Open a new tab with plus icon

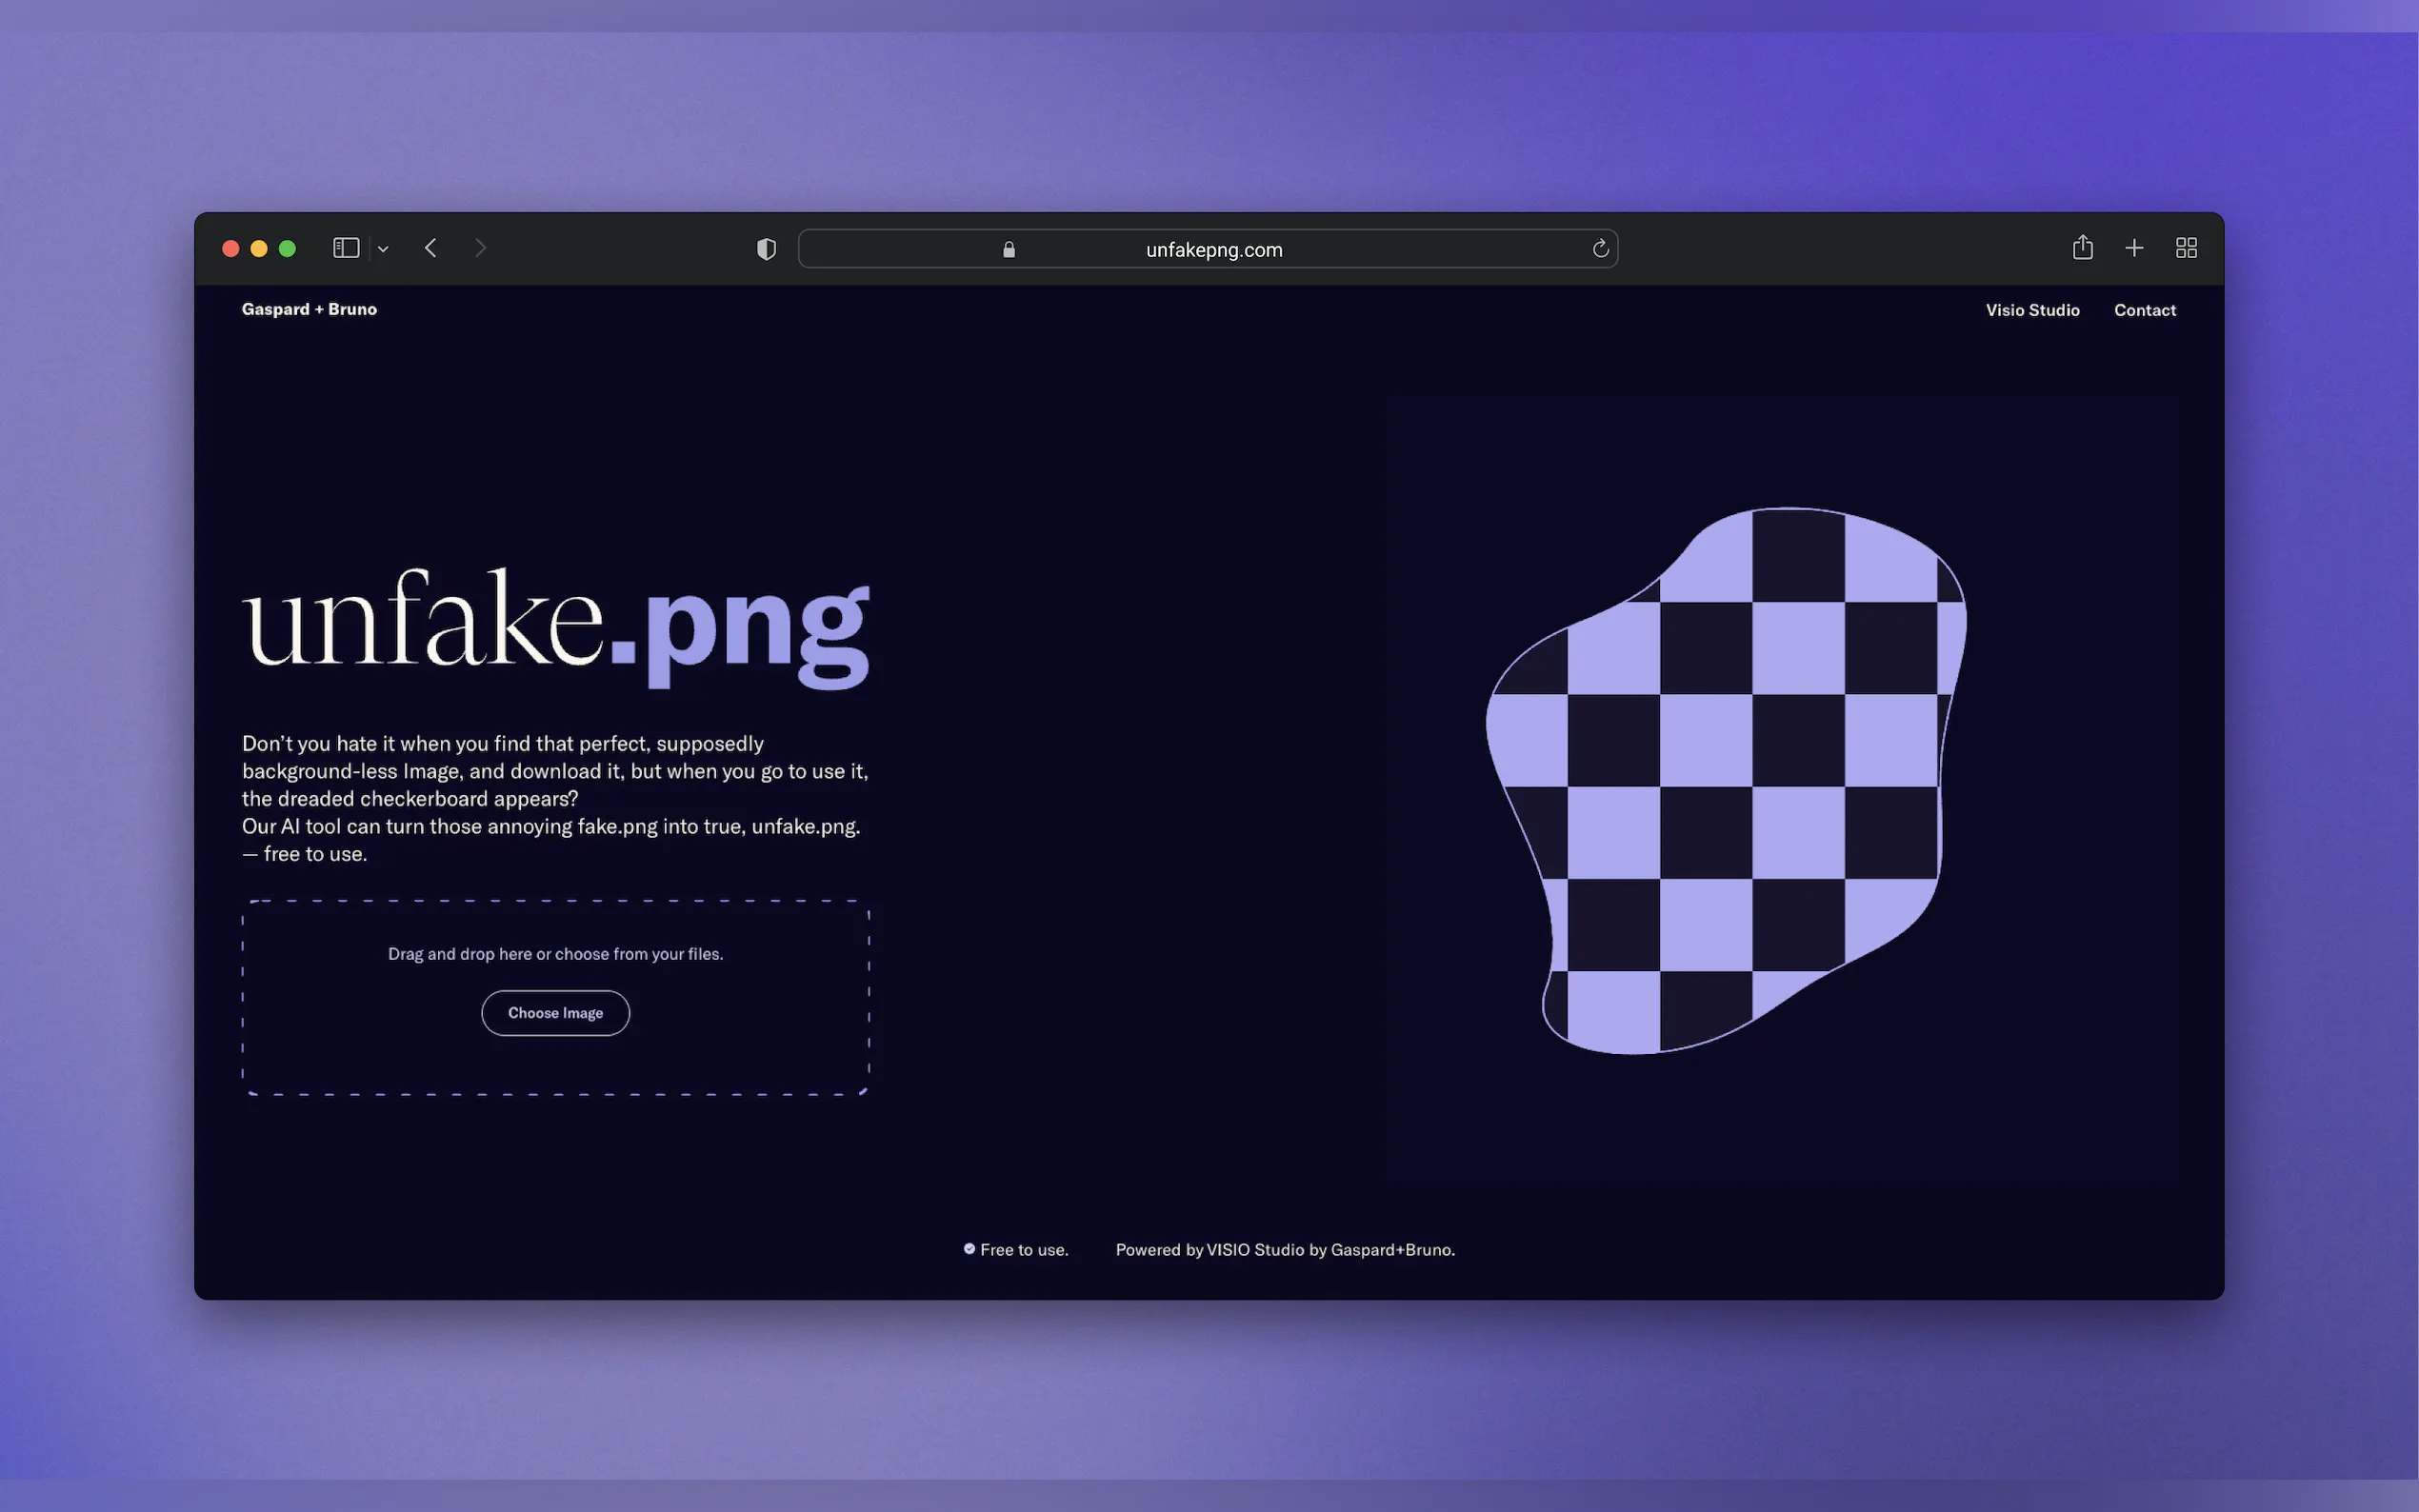(x=2134, y=248)
